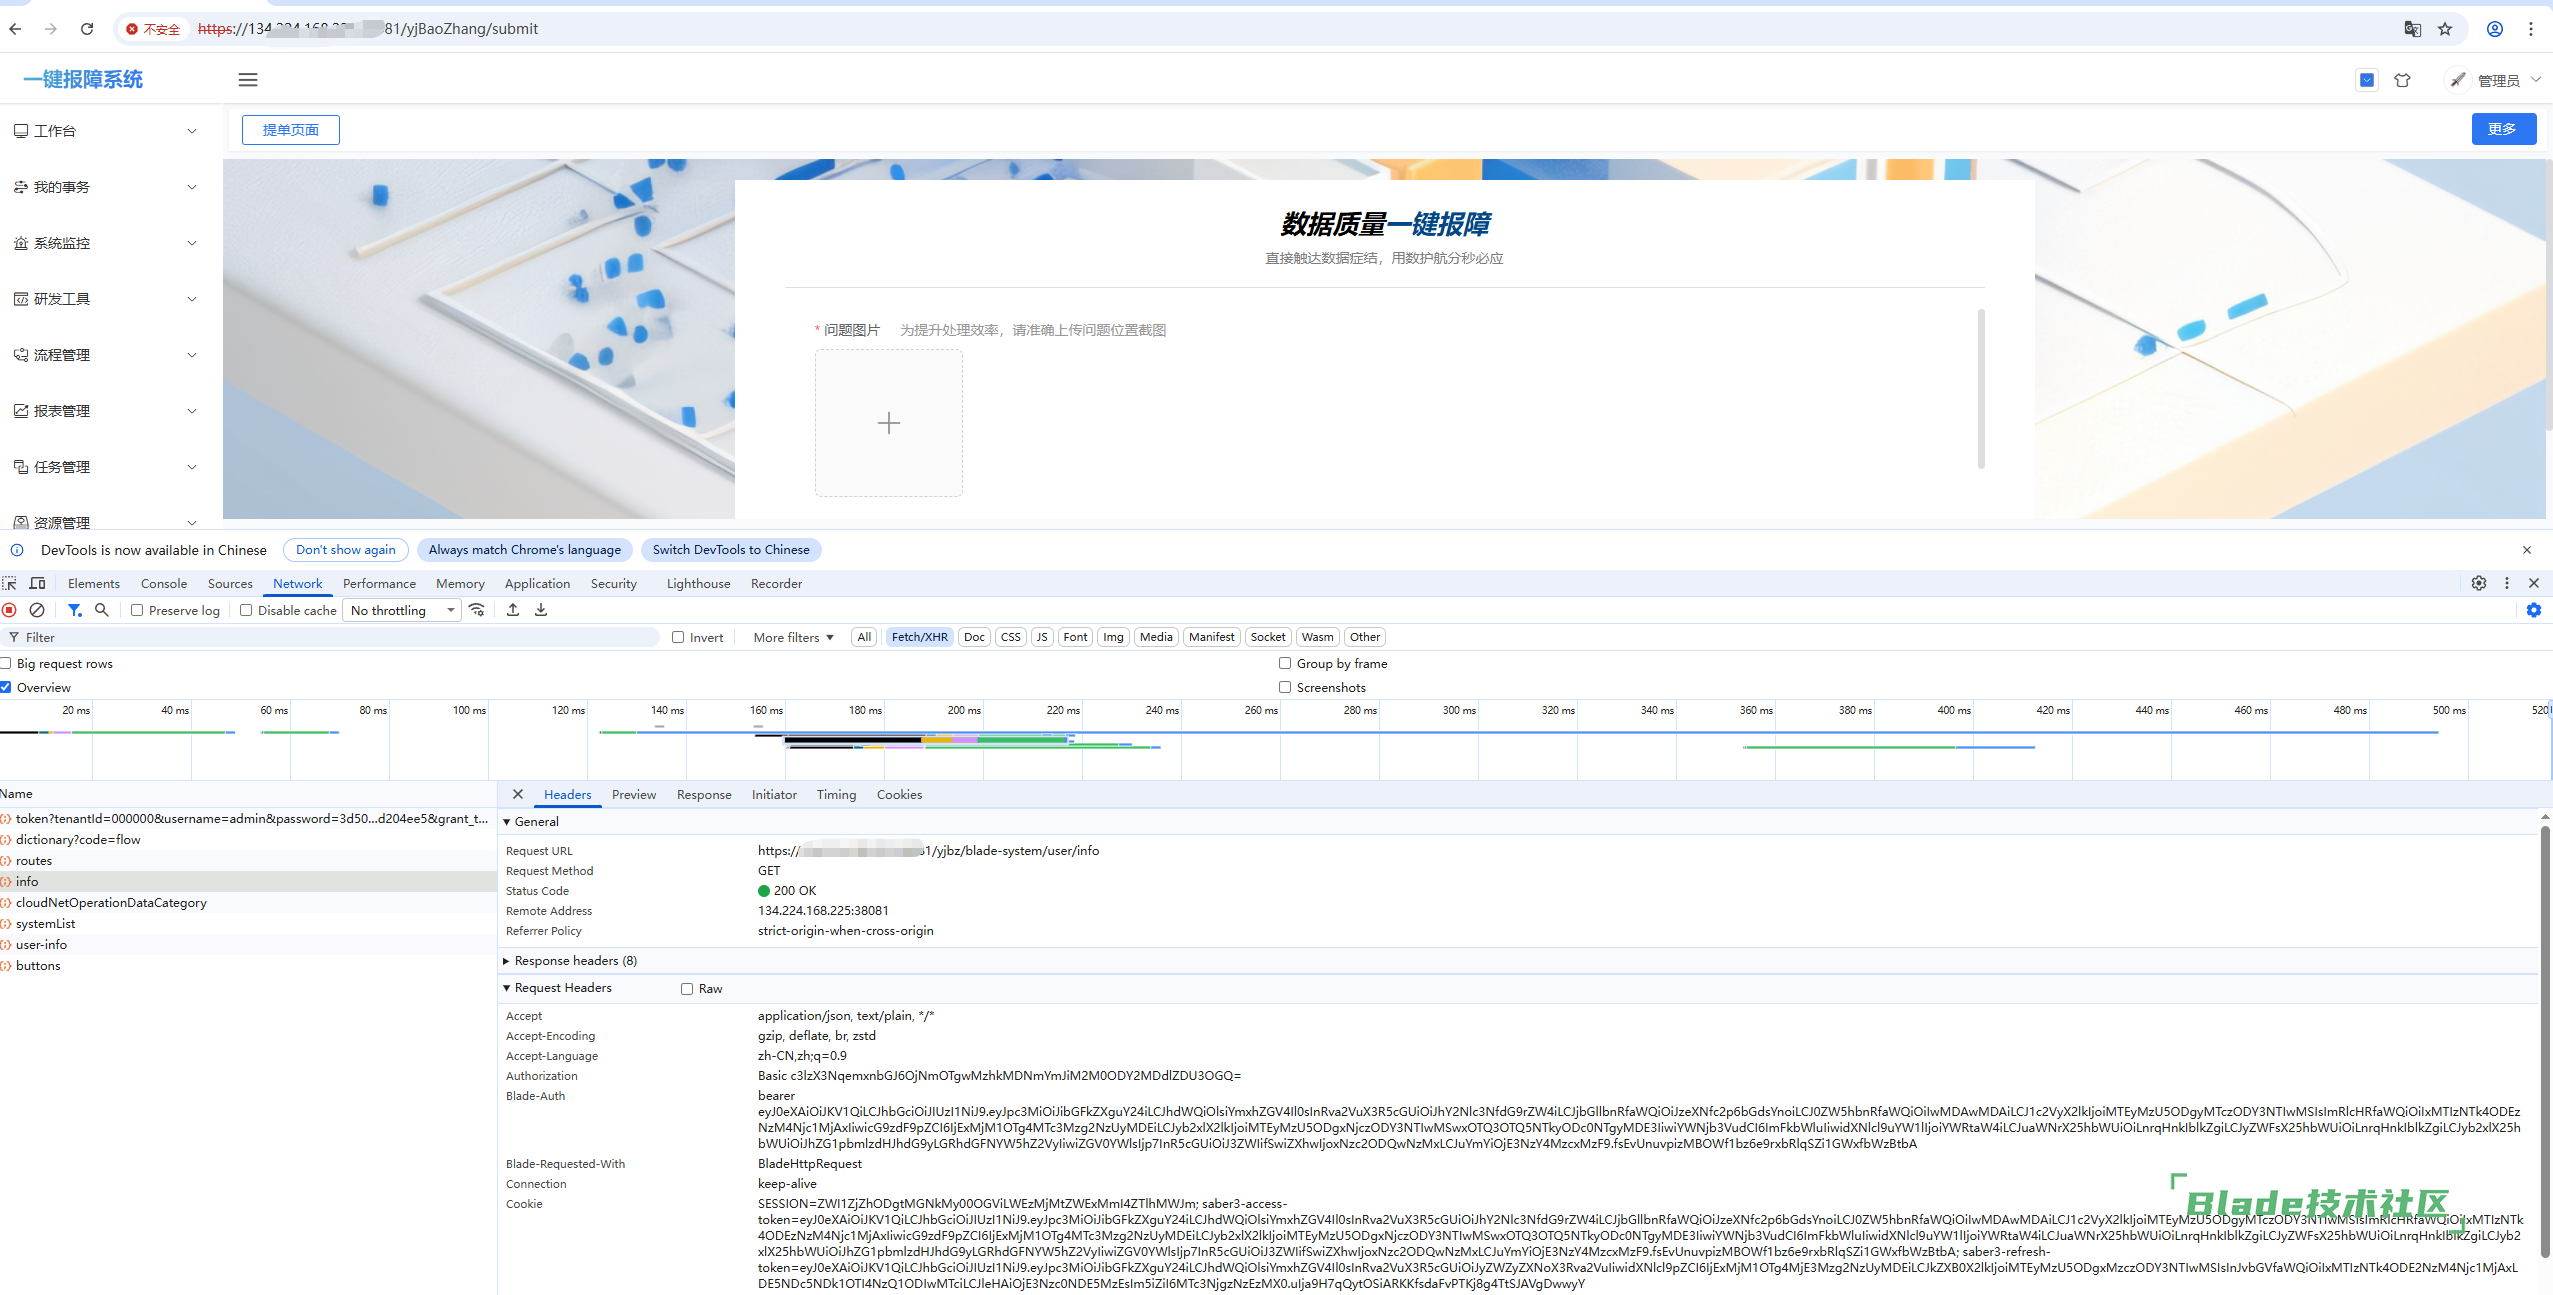Click the record network log icon
The image size is (2553, 1295).
click(10, 610)
